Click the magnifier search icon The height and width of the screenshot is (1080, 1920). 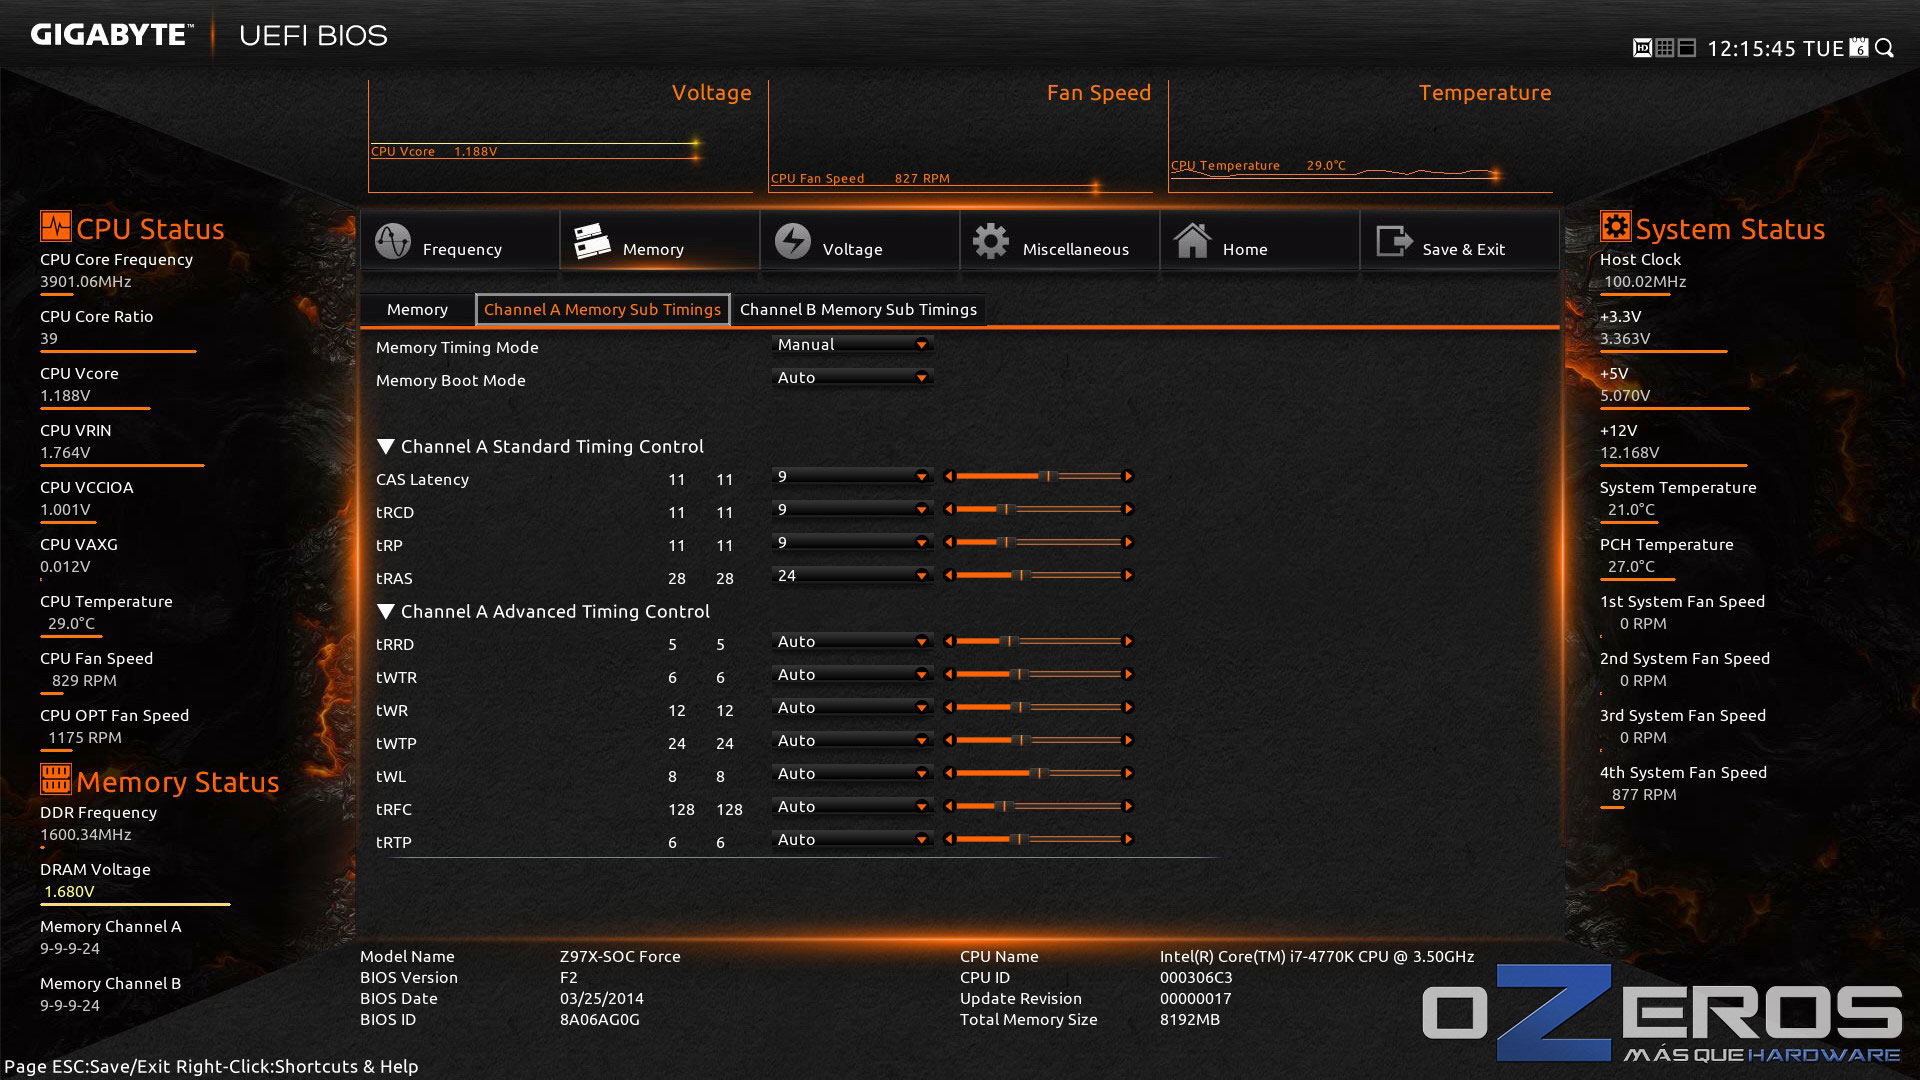pos(1885,48)
